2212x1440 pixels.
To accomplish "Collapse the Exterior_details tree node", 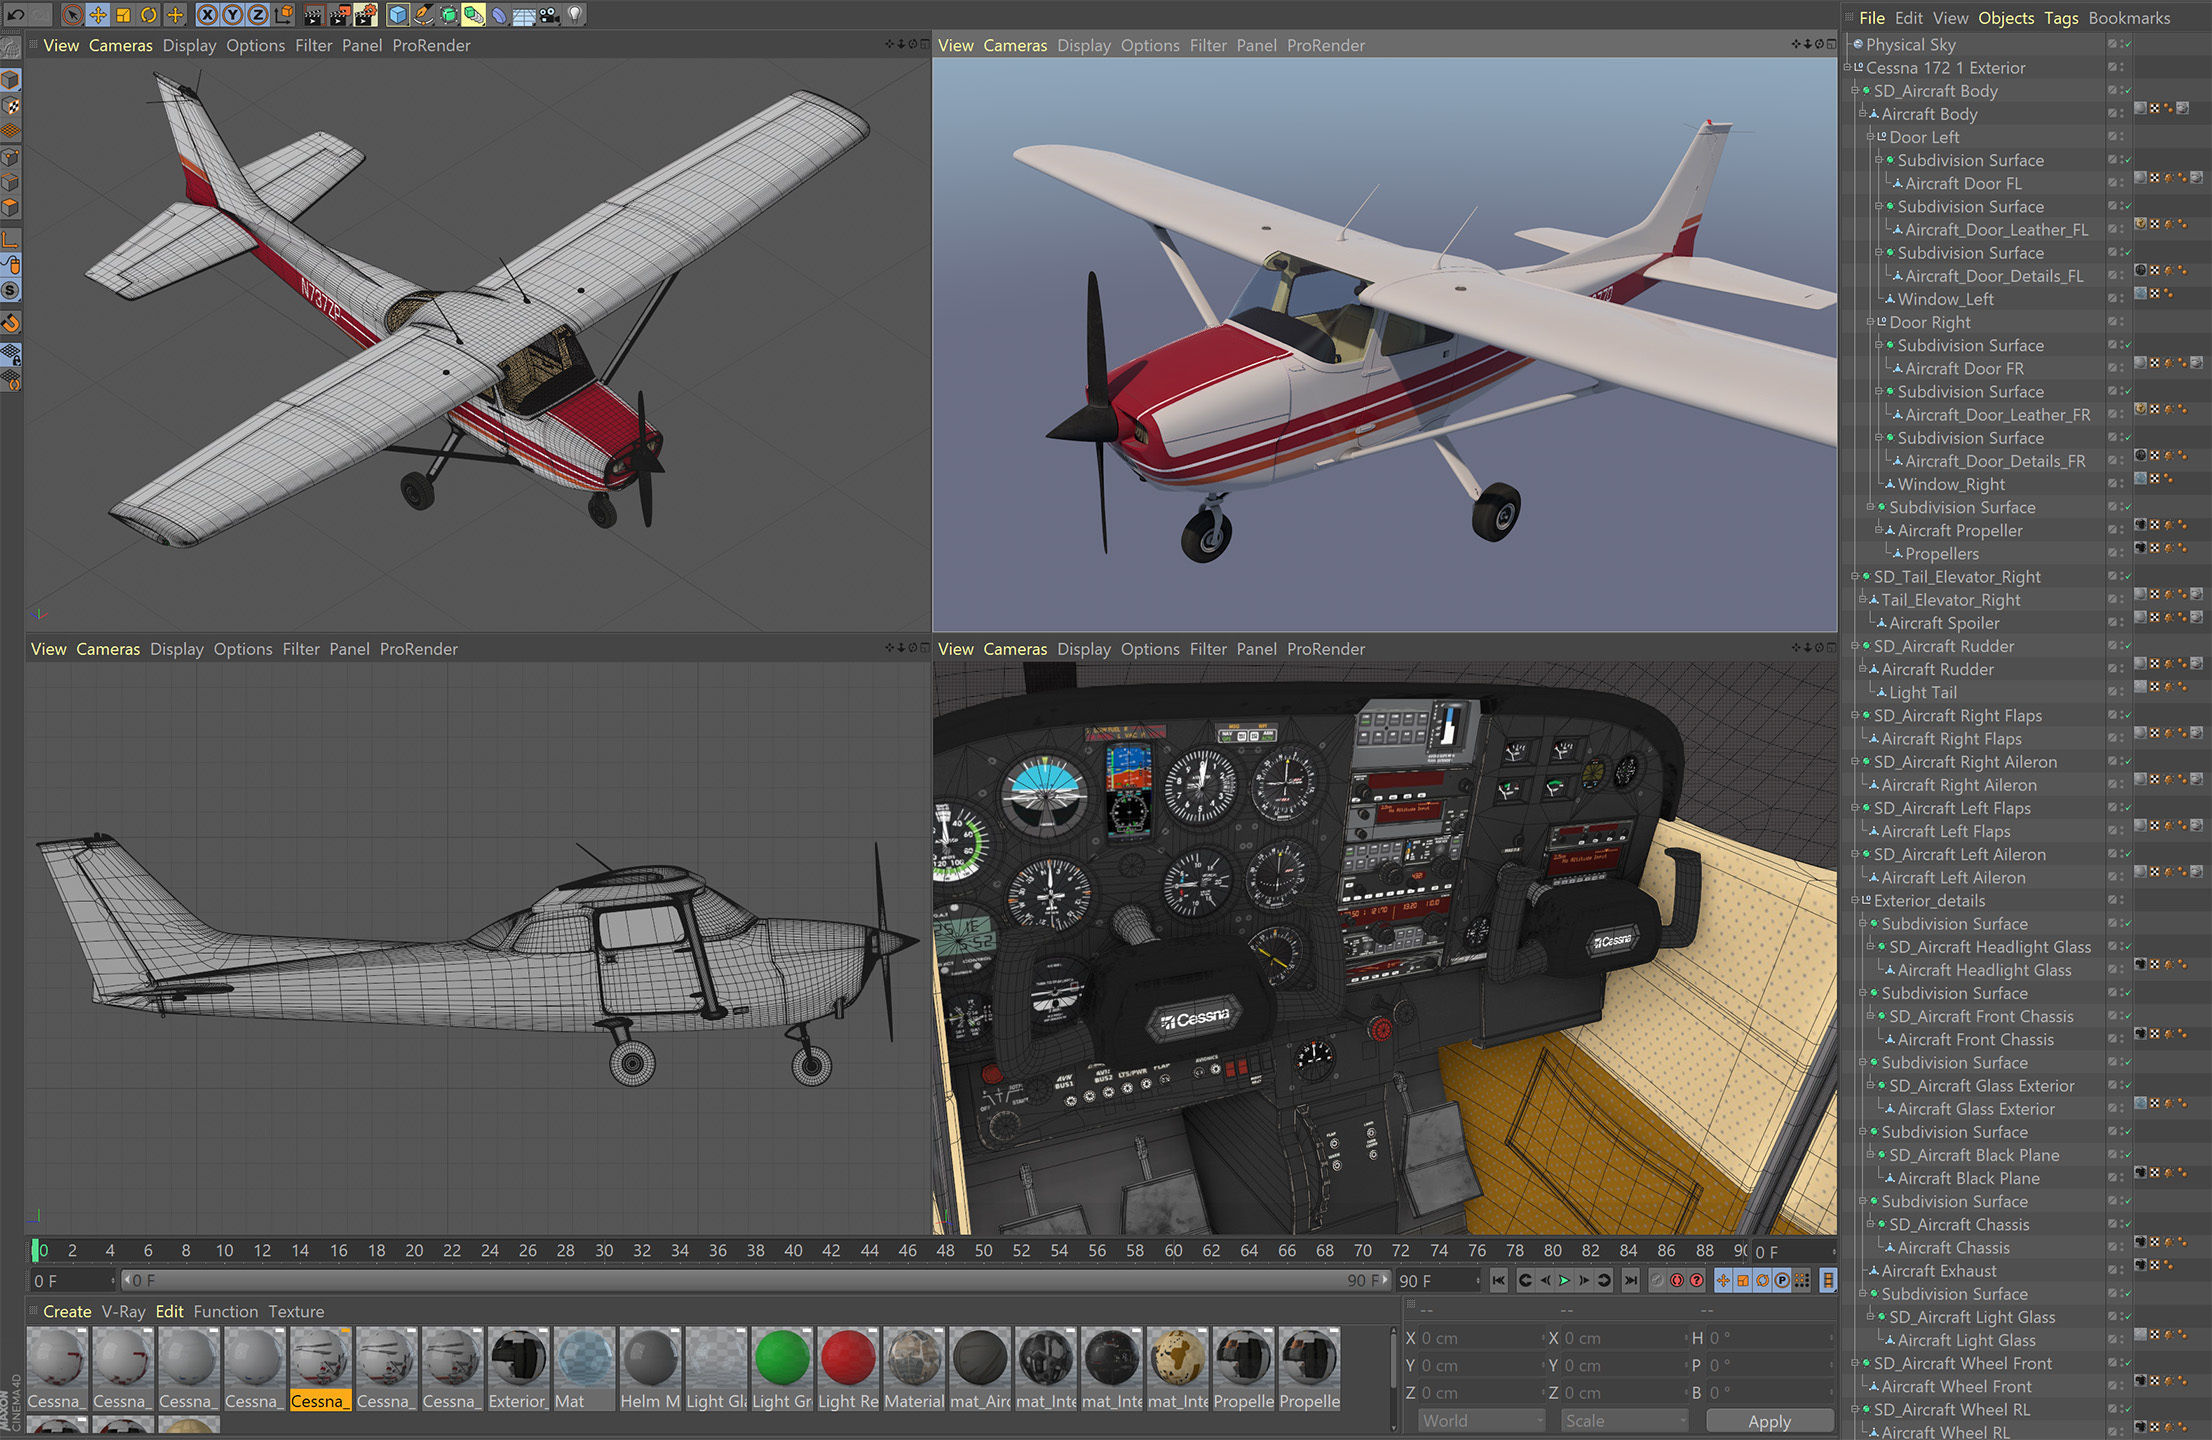I will 1855,901.
